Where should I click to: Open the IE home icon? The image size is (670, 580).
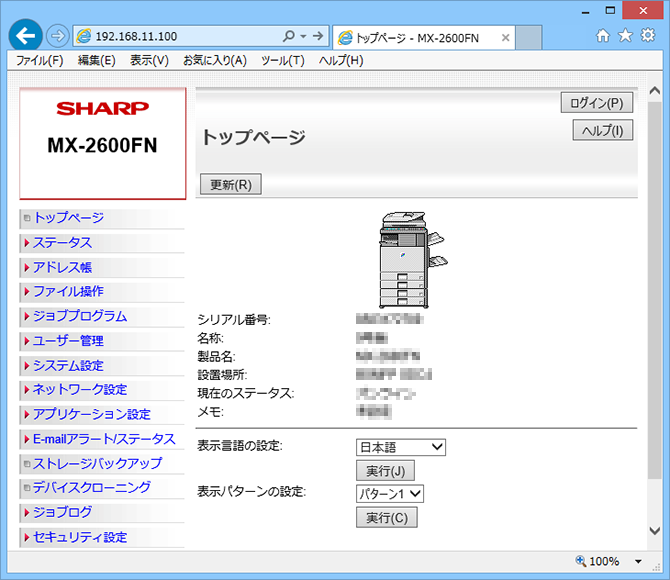(x=603, y=36)
